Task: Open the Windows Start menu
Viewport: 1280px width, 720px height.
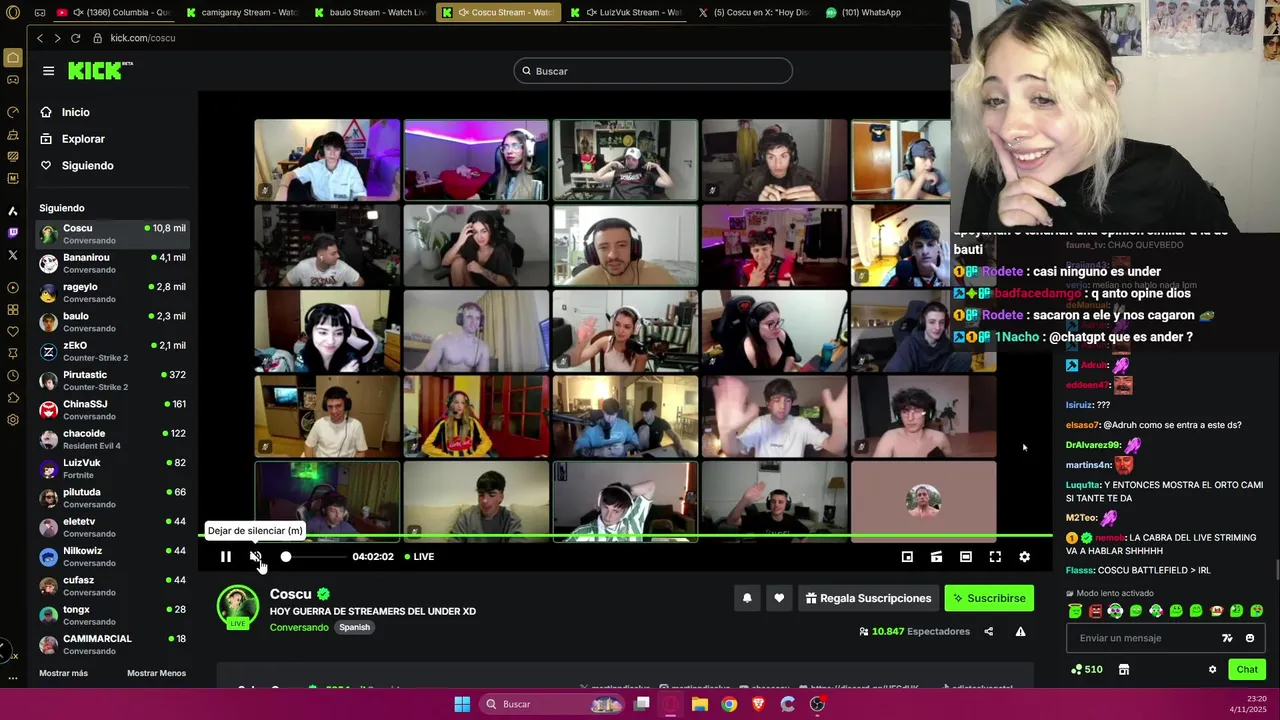Action: (x=462, y=704)
